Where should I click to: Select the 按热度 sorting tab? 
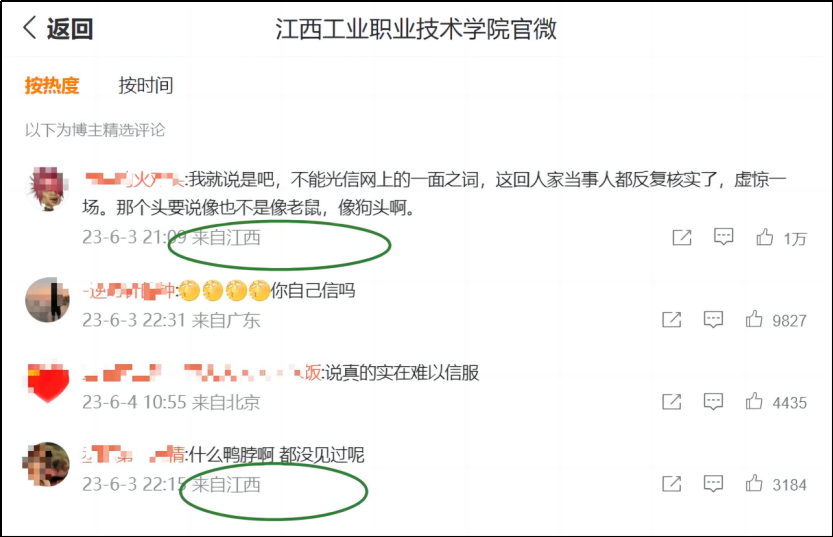(52, 85)
